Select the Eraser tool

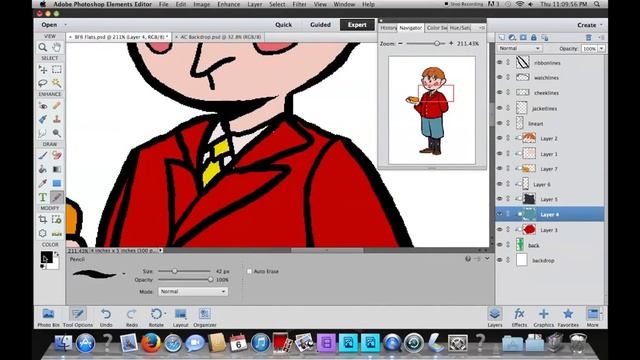coord(57,156)
